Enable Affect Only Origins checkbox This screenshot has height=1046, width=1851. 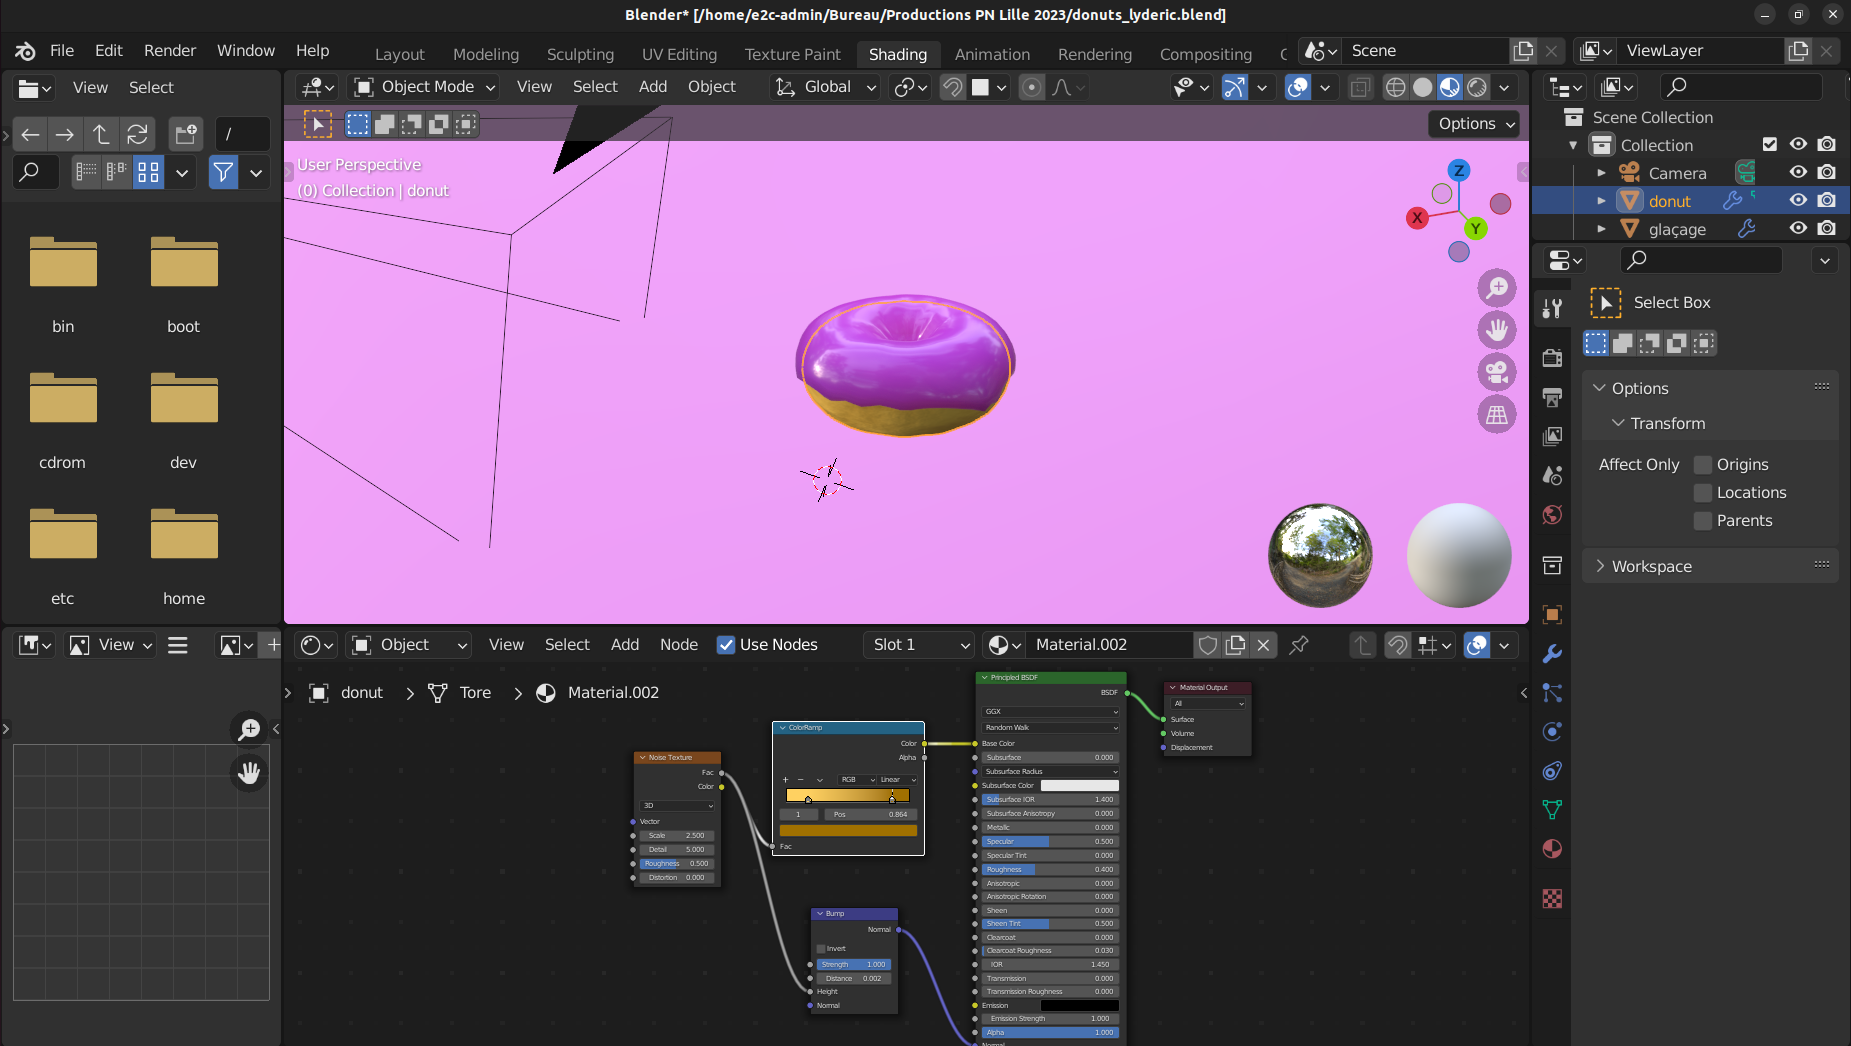[1703, 465]
